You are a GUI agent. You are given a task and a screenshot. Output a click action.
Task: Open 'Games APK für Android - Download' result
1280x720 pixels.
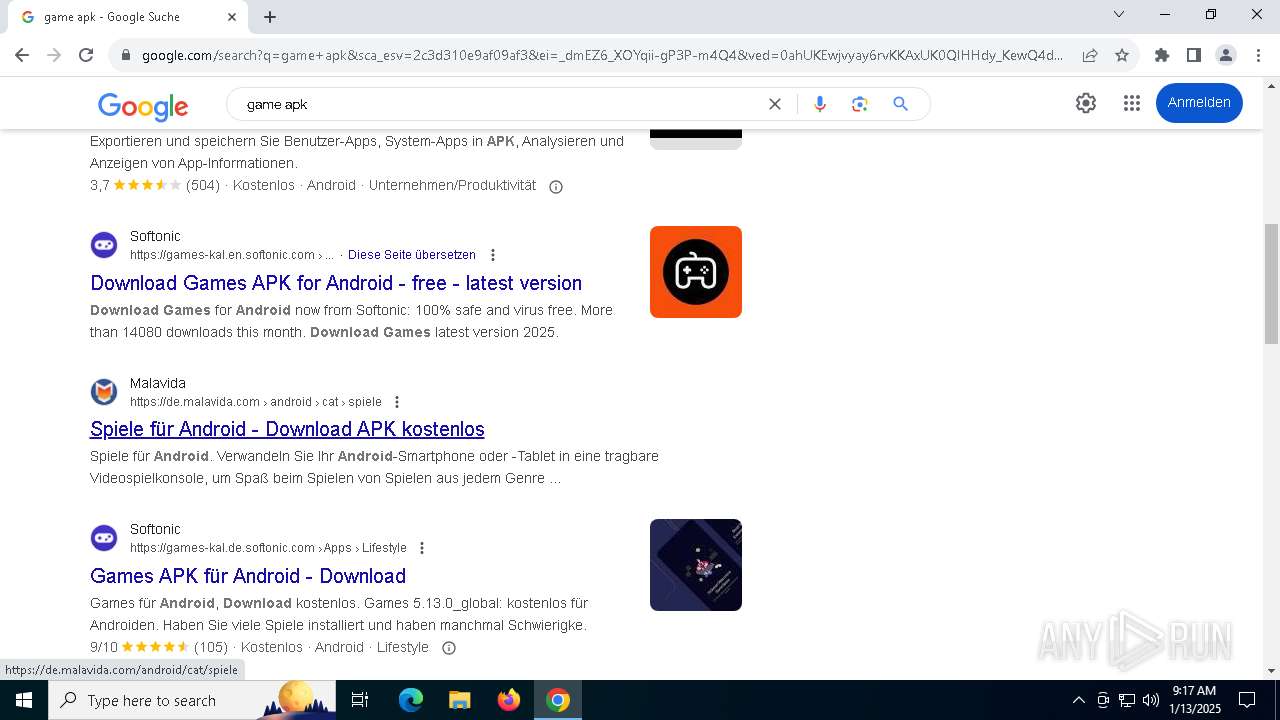pyautogui.click(x=248, y=576)
